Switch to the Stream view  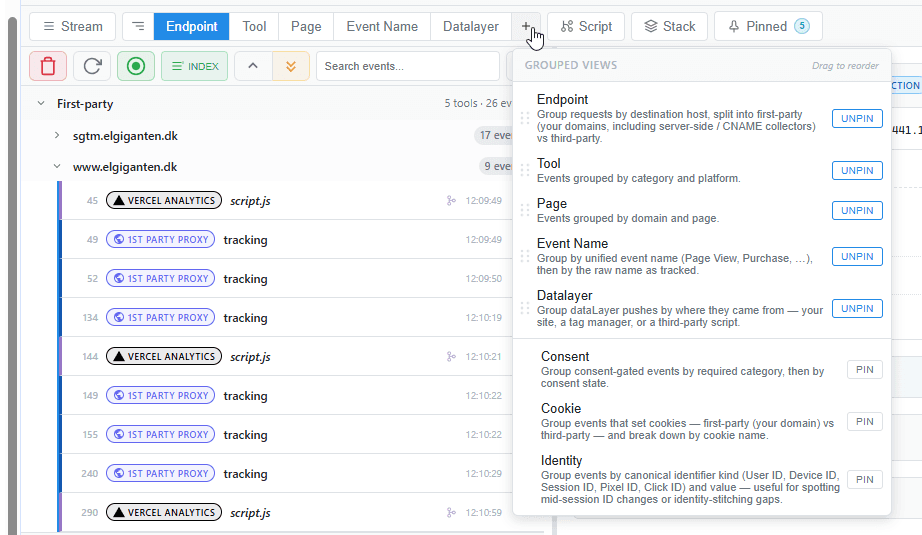point(72,26)
